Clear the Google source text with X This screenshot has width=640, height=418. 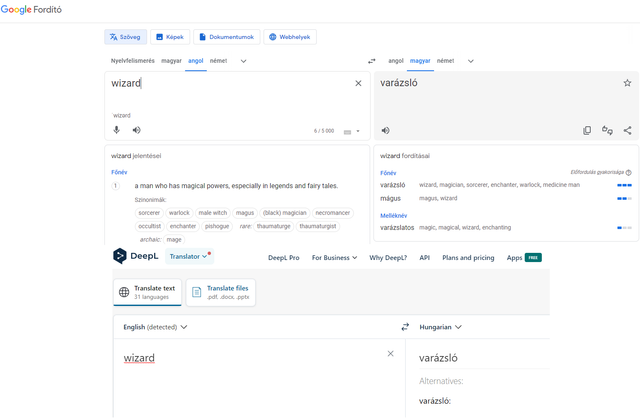358,83
